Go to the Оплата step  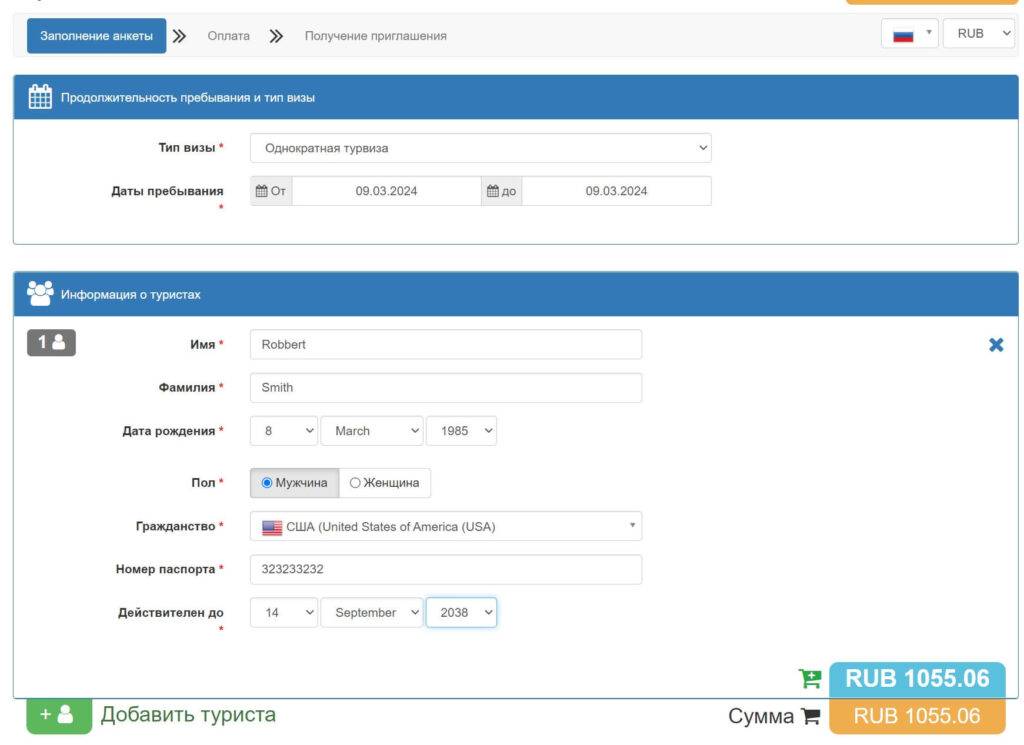click(228, 36)
